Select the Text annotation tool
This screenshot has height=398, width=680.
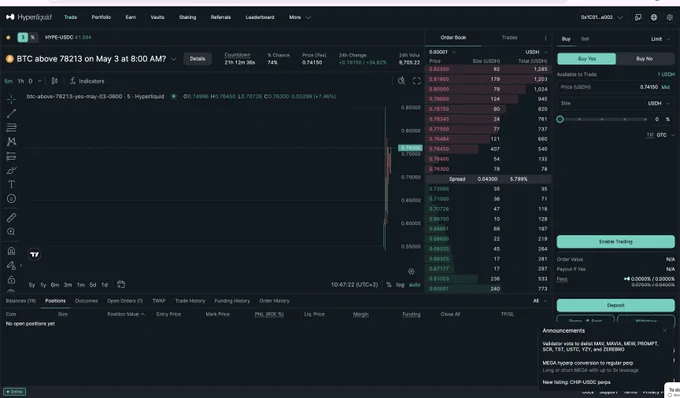(x=12, y=184)
